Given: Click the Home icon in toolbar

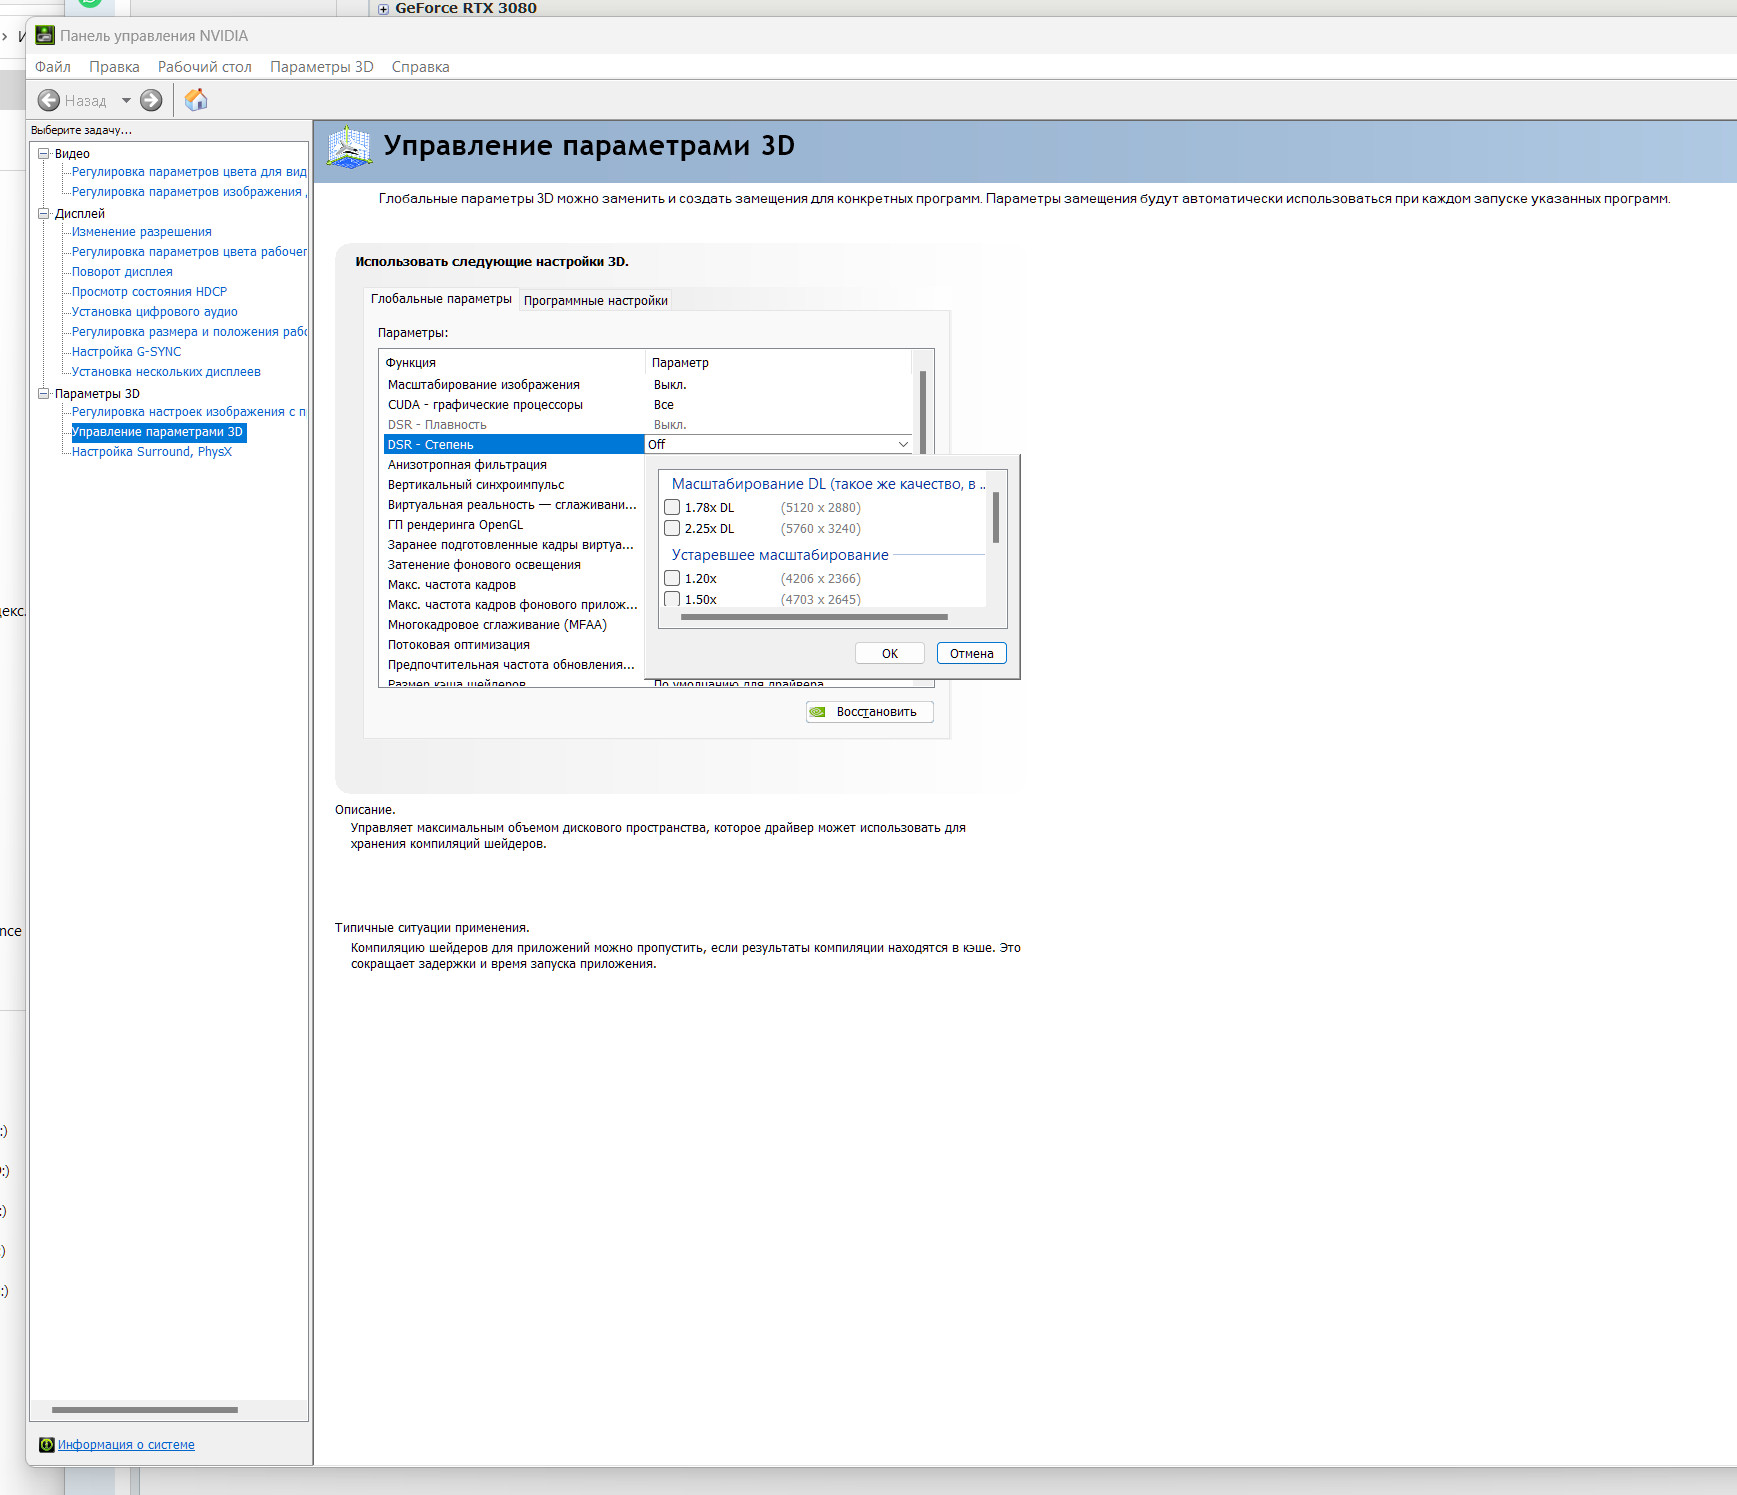Looking at the screenshot, I should (196, 100).
